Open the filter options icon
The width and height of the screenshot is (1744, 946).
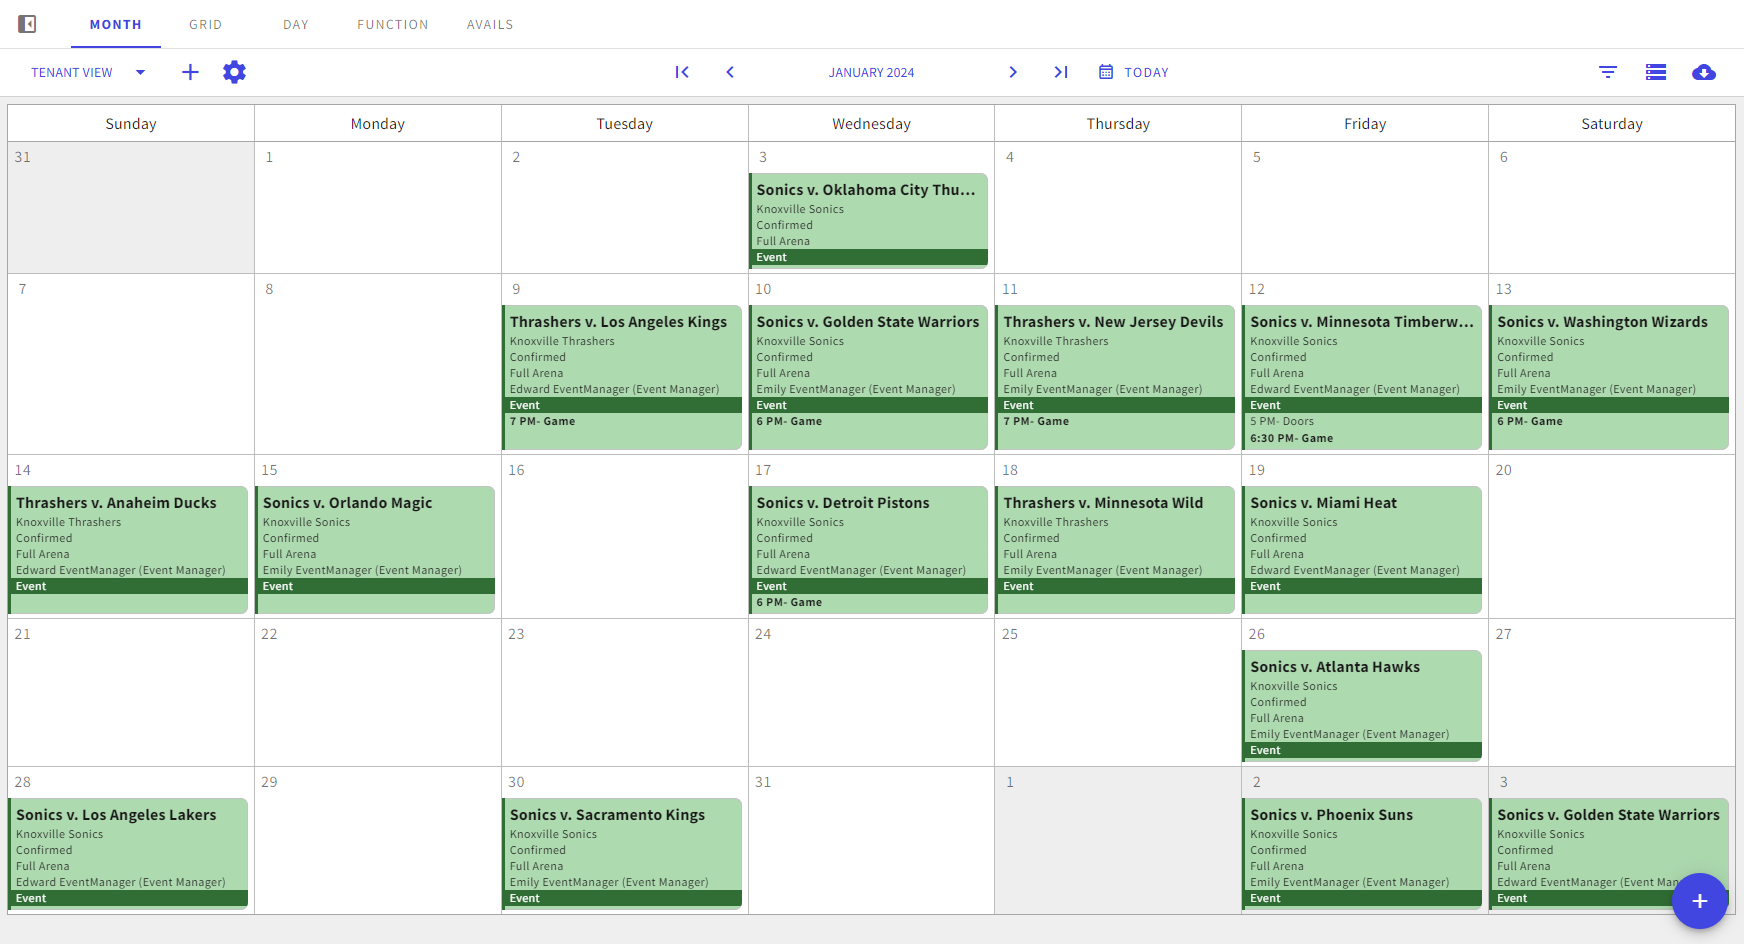pos(1608,72)
